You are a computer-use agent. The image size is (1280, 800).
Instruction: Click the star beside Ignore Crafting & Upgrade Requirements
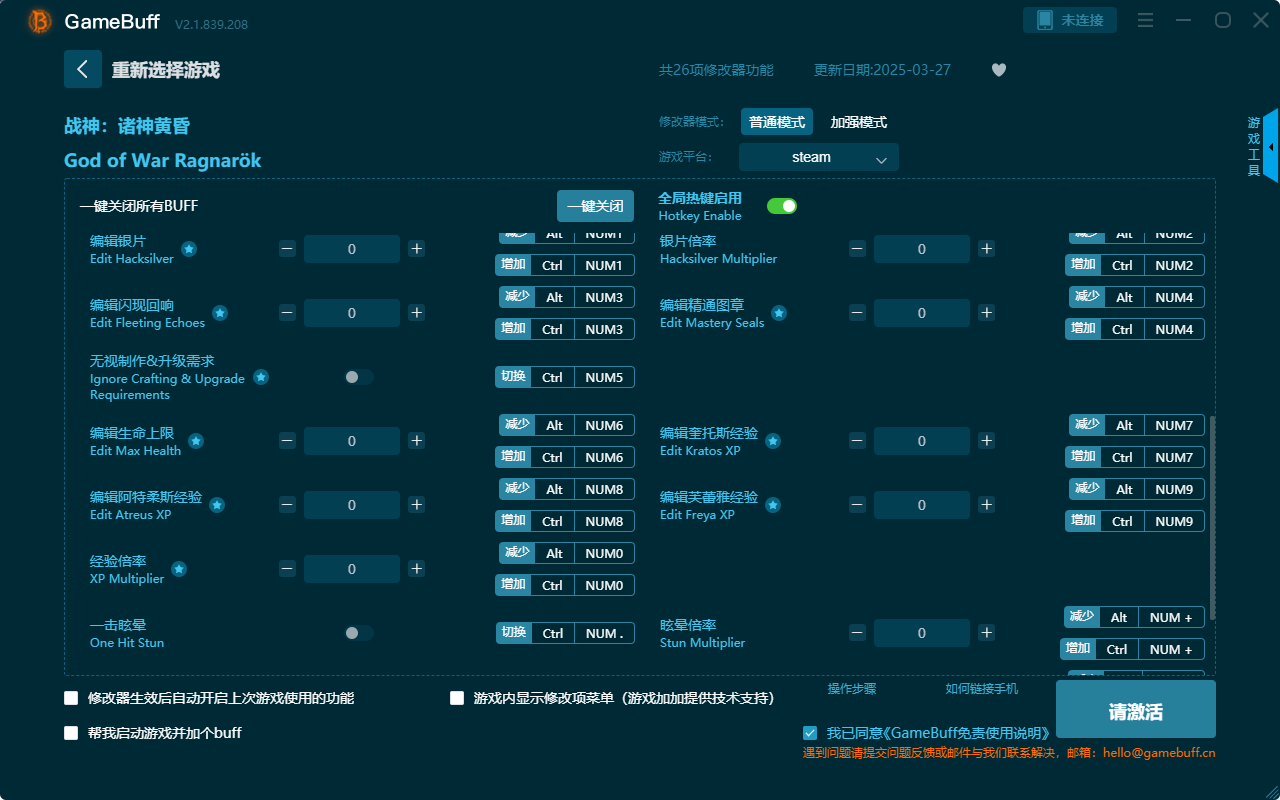(x=261, y=377)
